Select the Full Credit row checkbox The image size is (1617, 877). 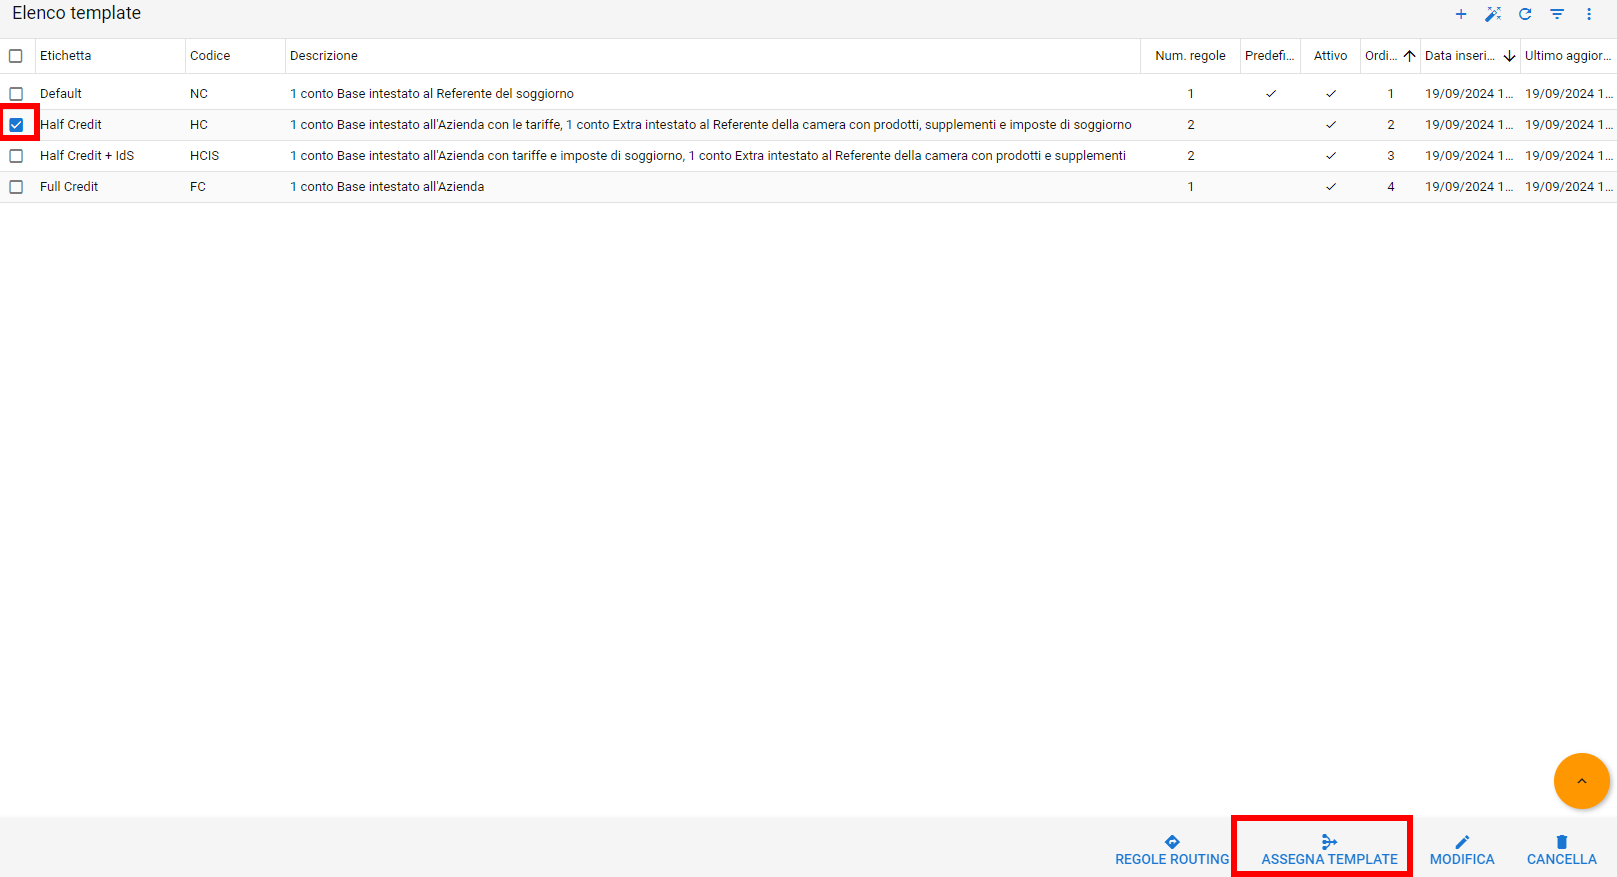16,187
